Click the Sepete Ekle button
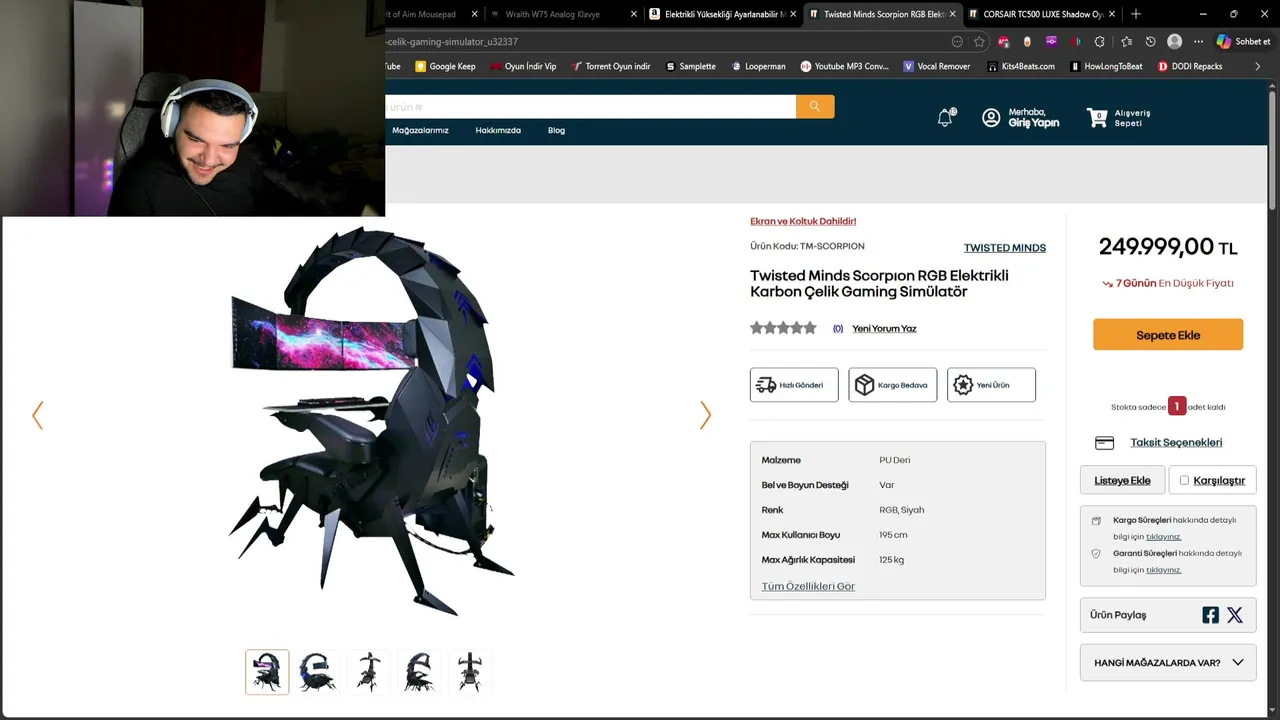1280x720 pixels. pyautogui.click(x=1168, y=335)
